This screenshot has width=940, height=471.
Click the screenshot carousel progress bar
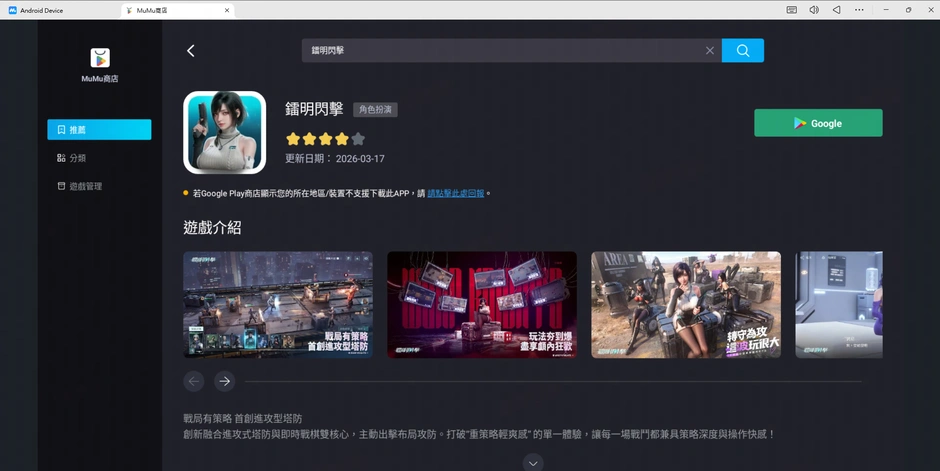[x=553, y=381]
